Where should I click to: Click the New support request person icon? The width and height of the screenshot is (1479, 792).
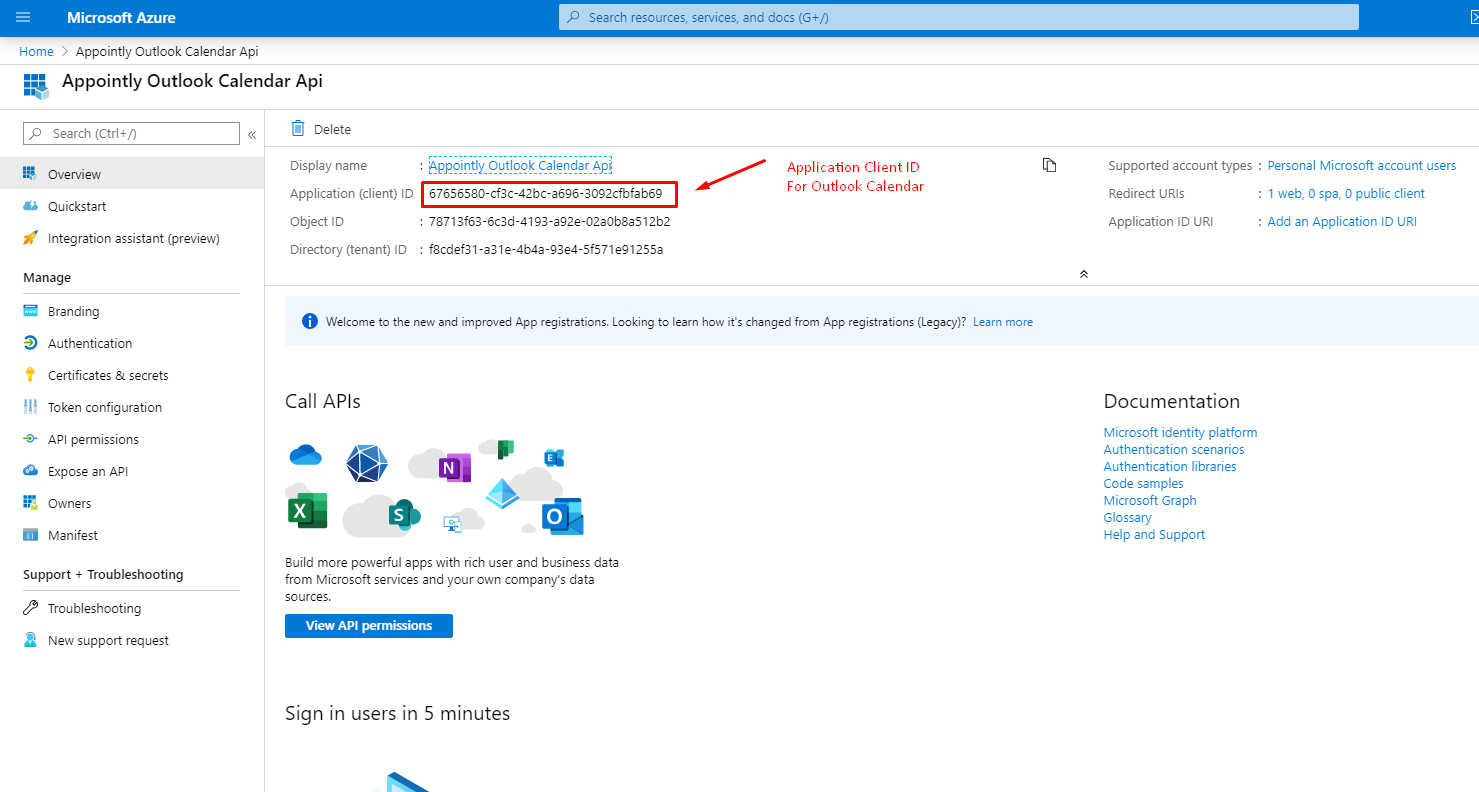[x=30, y=640]
